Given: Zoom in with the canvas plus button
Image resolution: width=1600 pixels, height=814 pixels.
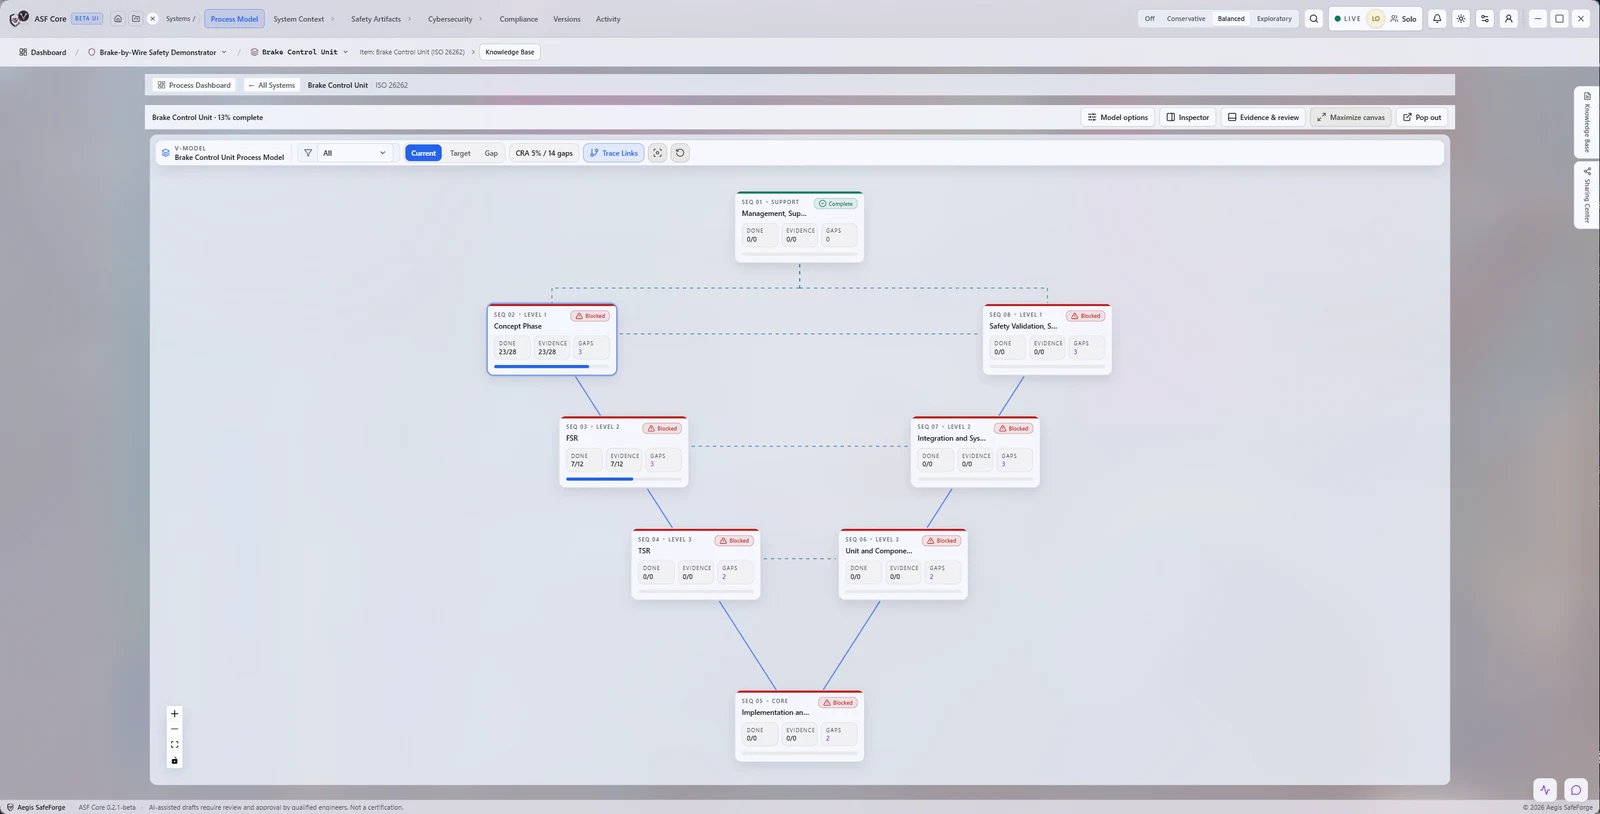Looking at the screenshot, I should click(x=174, y=714).
